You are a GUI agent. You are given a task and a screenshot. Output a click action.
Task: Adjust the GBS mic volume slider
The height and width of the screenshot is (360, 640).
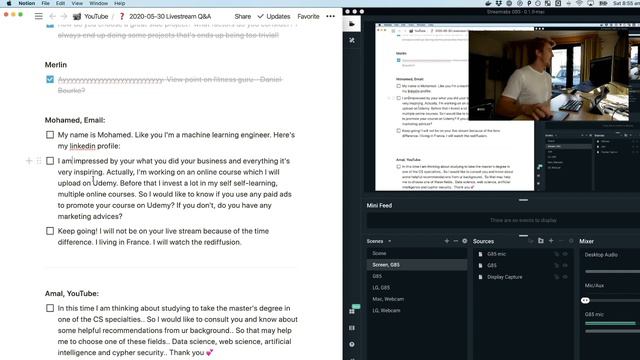(x=612, y=331)
